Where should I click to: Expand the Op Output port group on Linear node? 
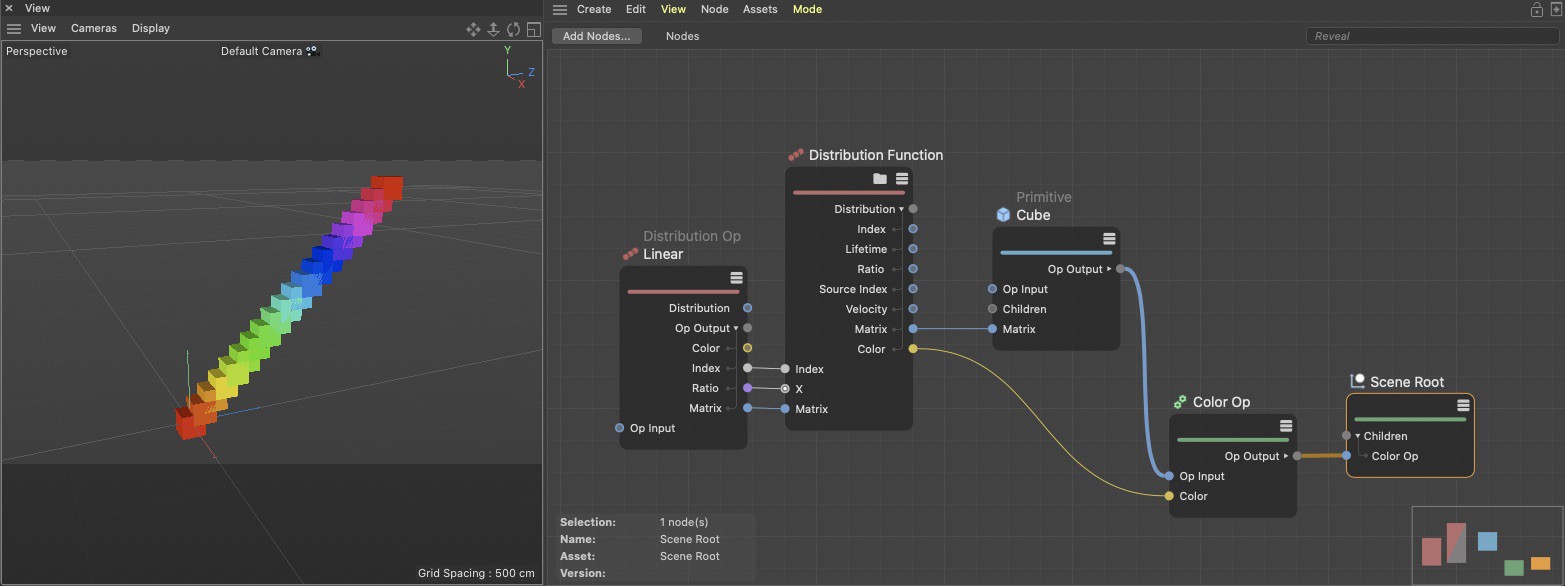pos(736,328)
